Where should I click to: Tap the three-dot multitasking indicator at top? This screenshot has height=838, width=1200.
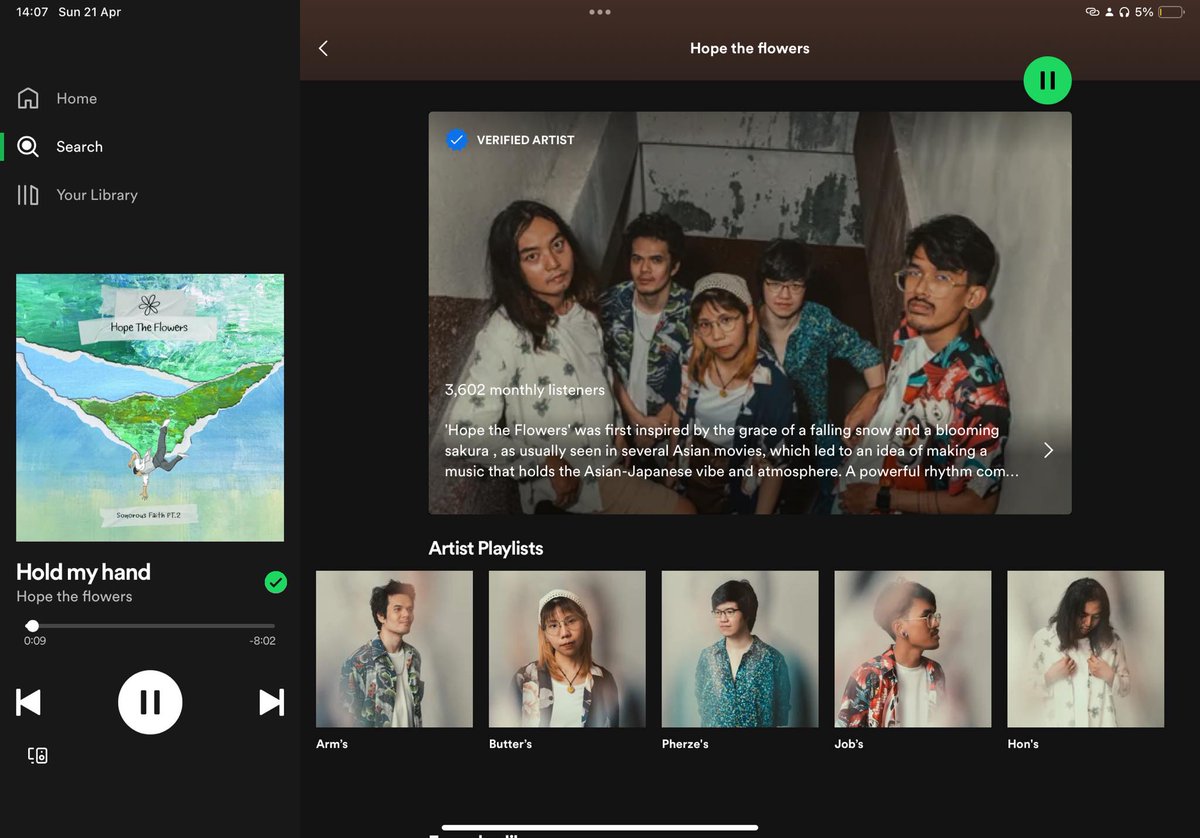coord(600,12)
